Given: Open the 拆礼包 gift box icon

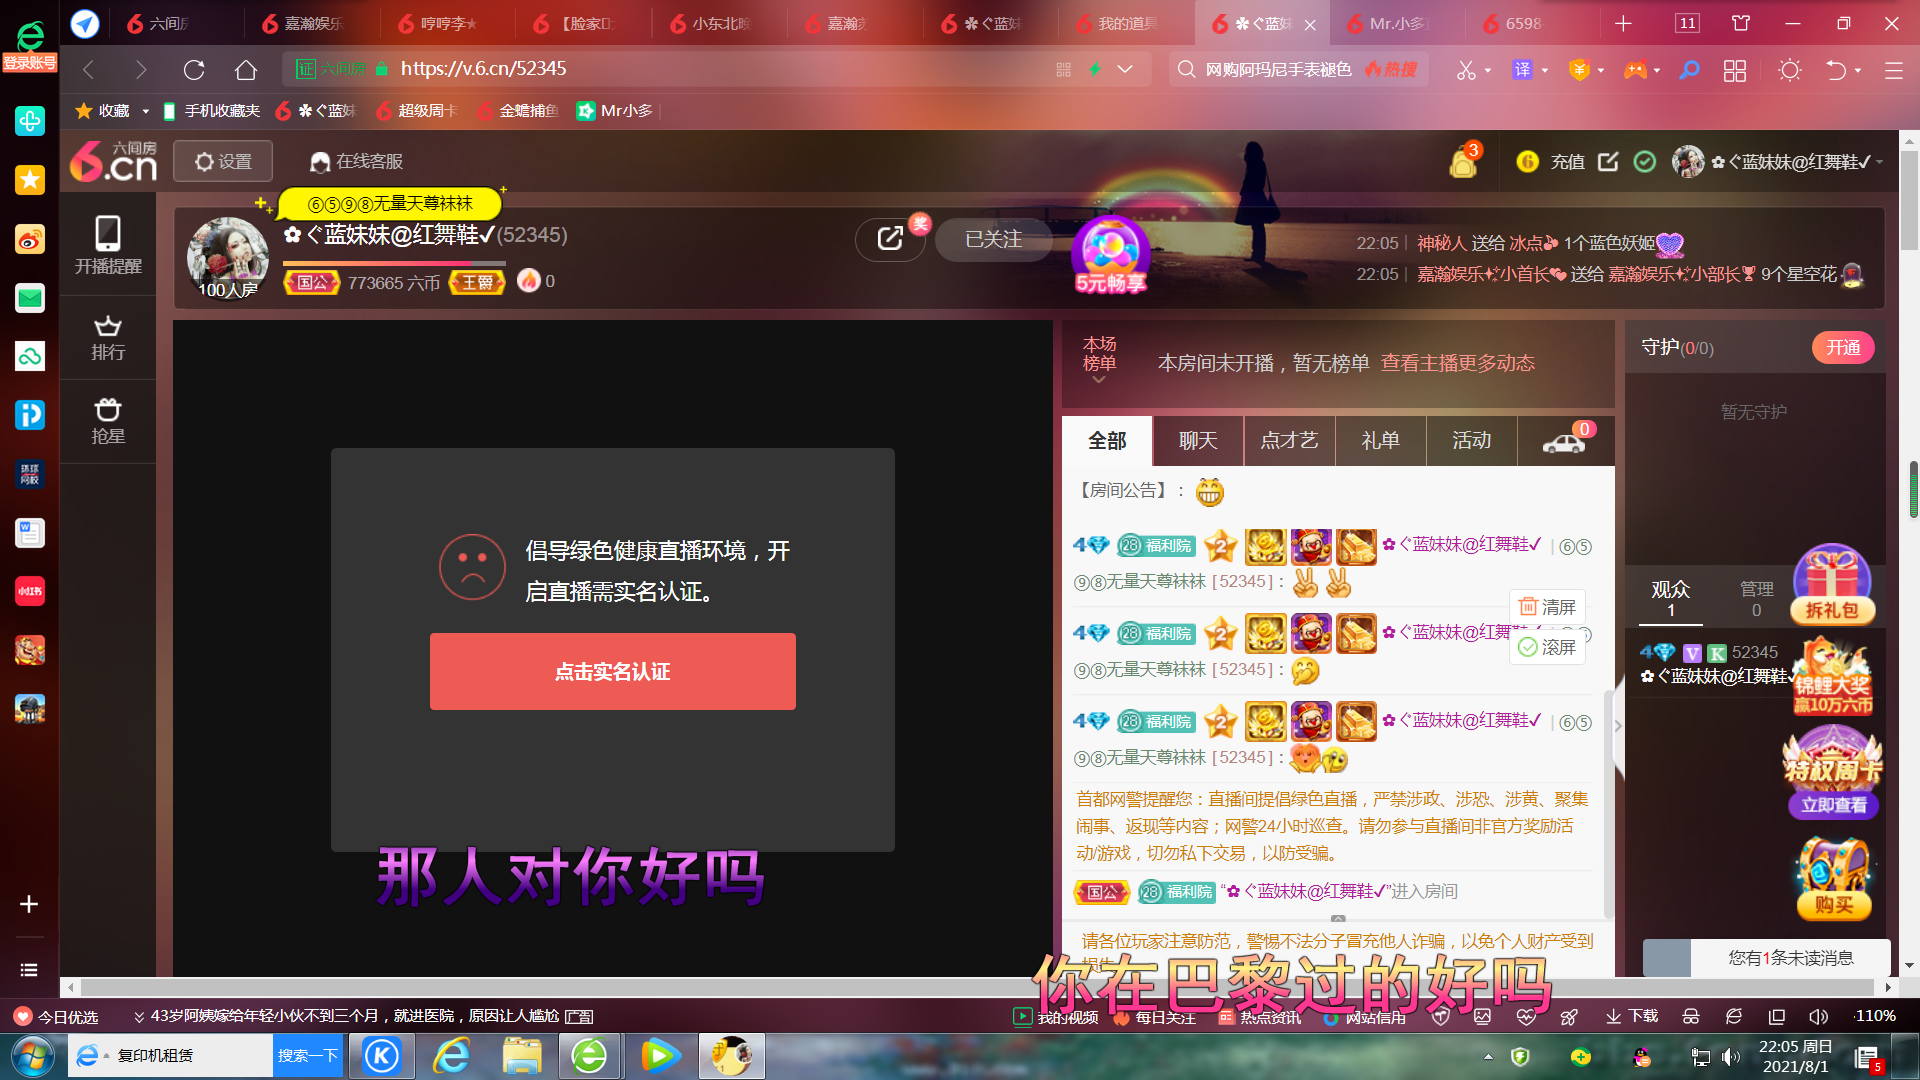Looking at the screenshot, I should (1833, 583).
